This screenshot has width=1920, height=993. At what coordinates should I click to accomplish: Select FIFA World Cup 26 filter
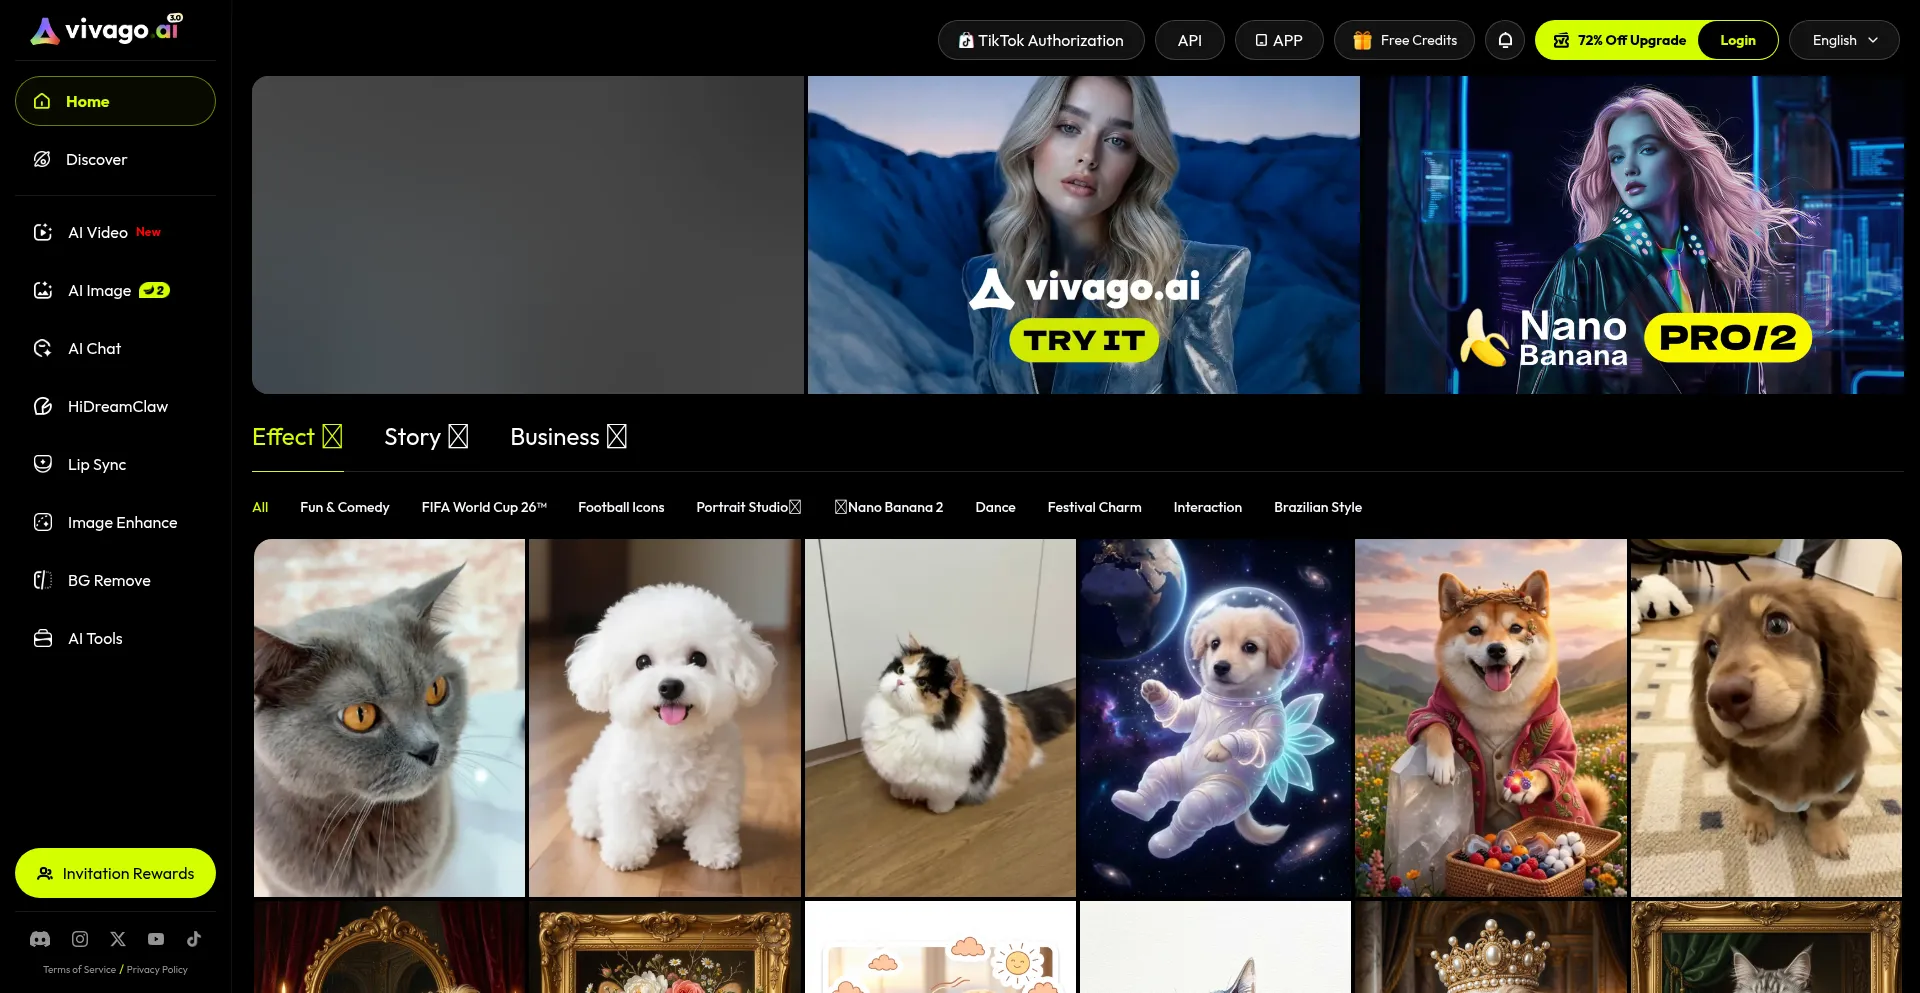pos(484,507)
